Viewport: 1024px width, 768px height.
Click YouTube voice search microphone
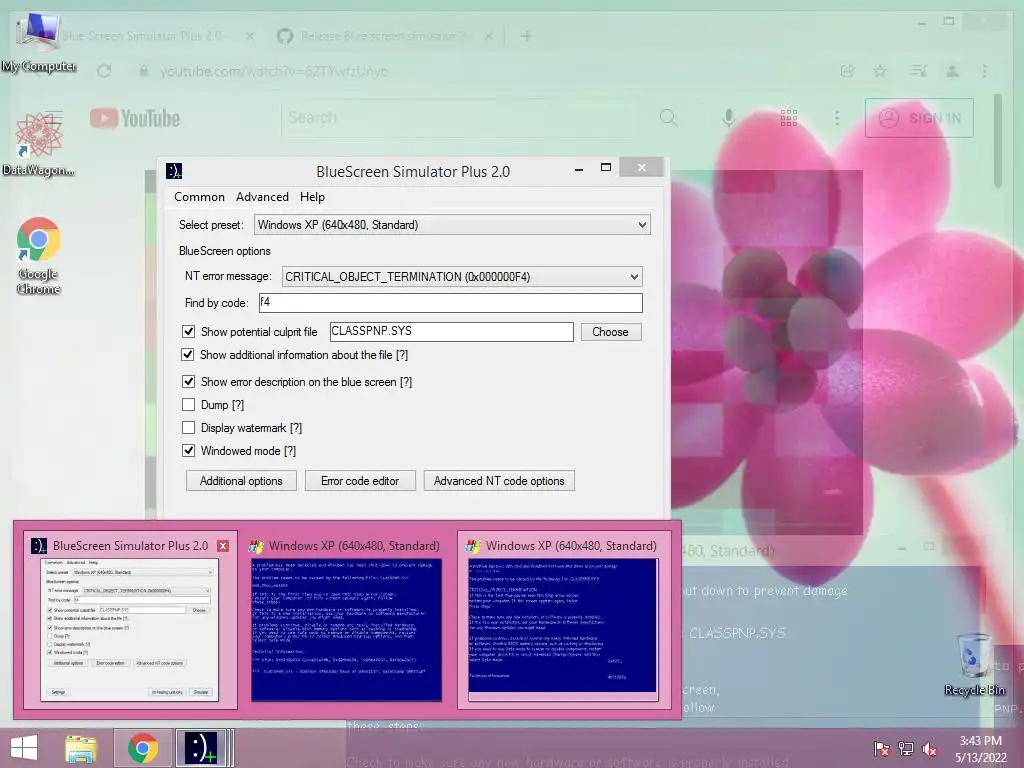click(729, 118)
